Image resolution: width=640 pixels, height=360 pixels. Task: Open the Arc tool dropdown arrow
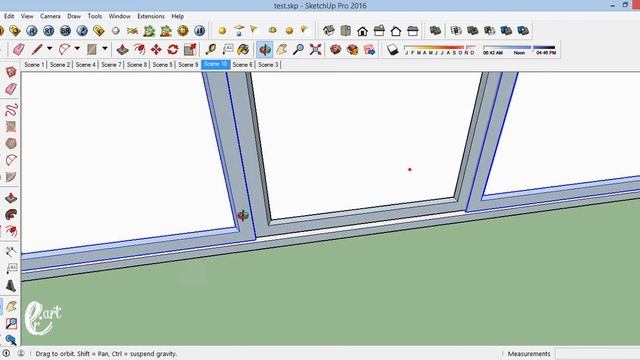pos(77,49)
